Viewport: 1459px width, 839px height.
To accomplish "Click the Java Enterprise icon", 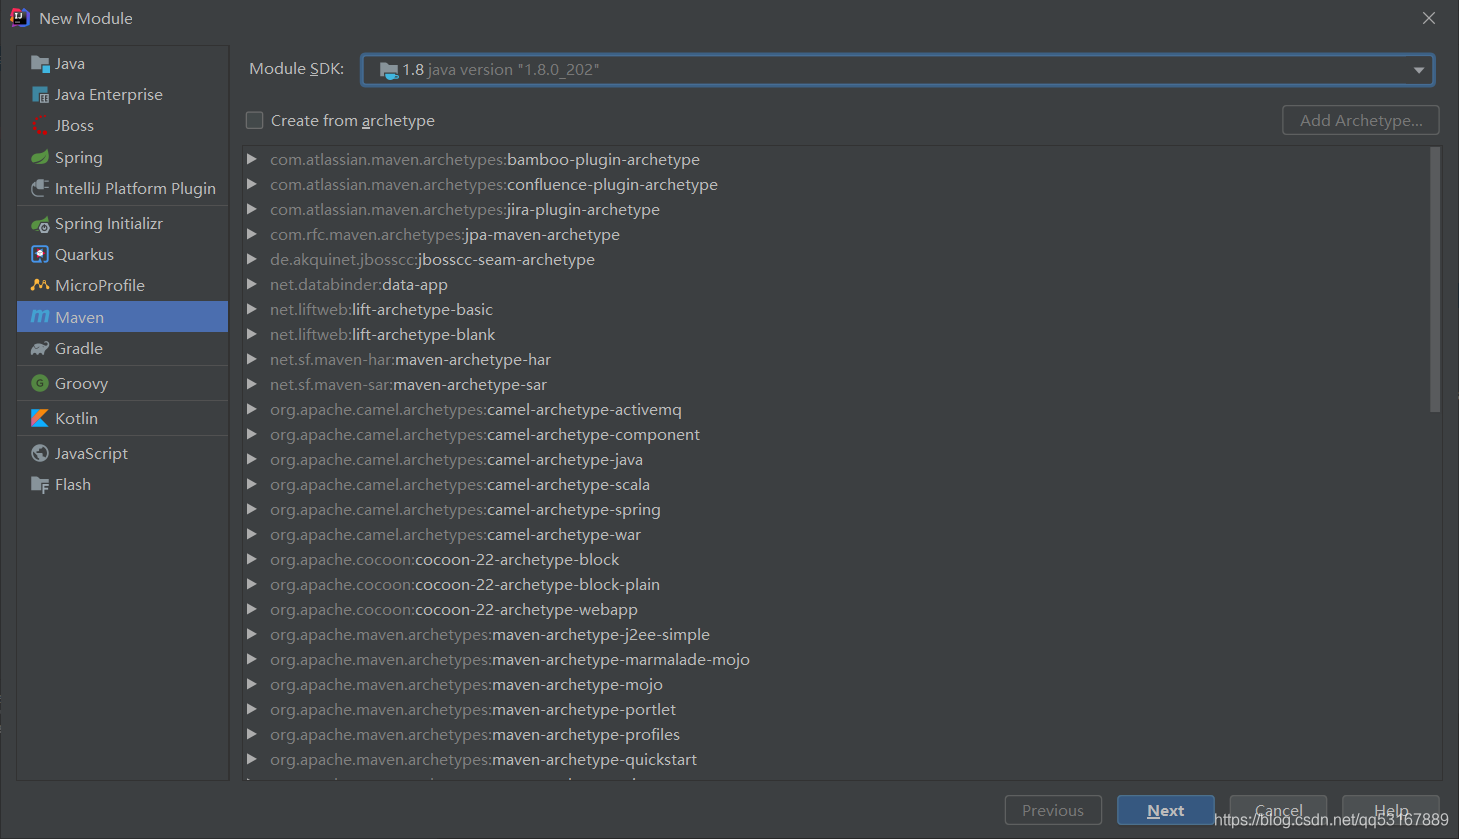I will point(40,95).
